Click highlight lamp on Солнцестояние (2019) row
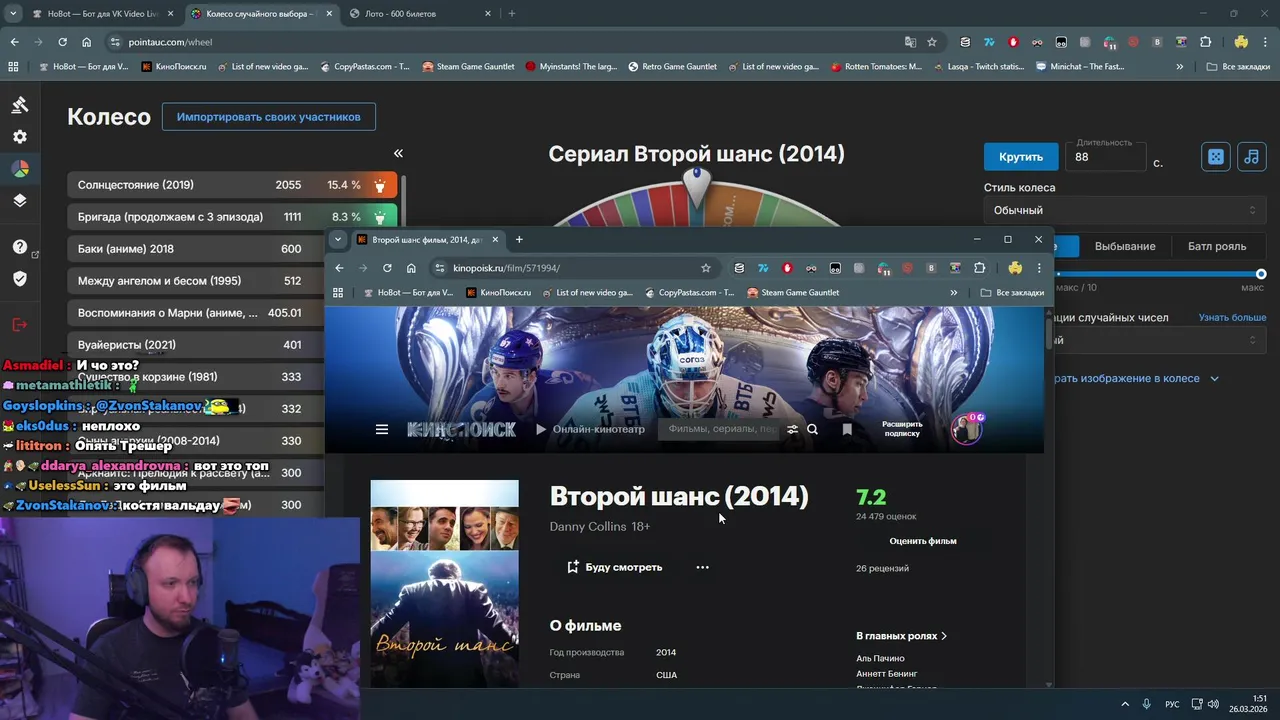This screenshot has width=1280, height=720. coord(380,185)
